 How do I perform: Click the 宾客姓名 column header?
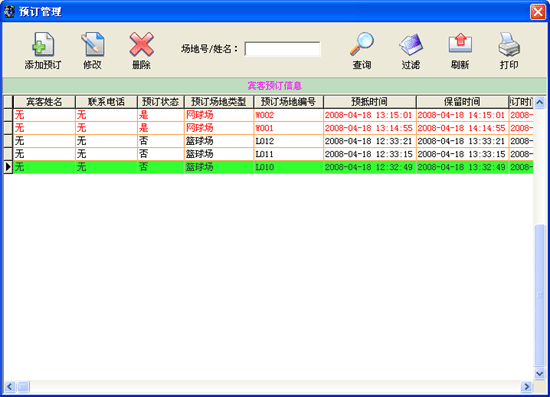coord(44,102)
